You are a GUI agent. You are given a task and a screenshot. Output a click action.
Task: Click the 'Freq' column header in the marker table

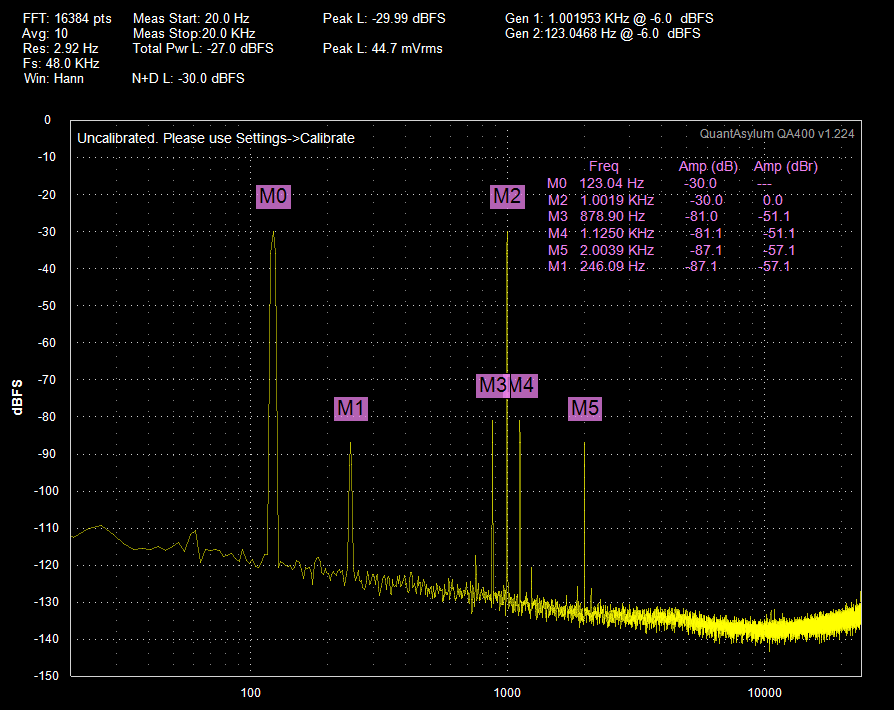coord(603,166)
